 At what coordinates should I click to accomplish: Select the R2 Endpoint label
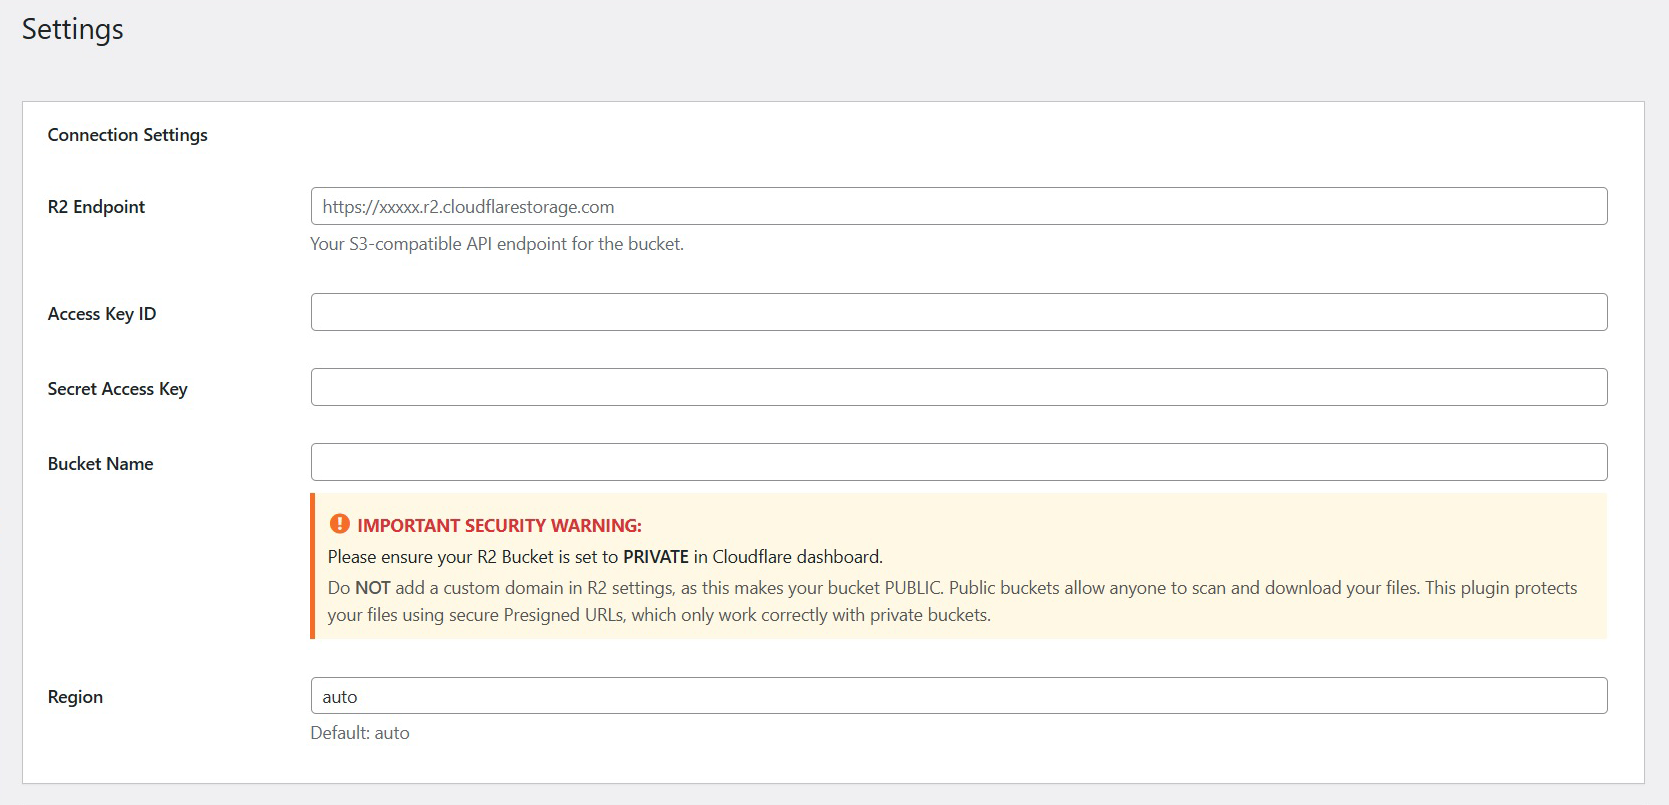pos(96,206)
